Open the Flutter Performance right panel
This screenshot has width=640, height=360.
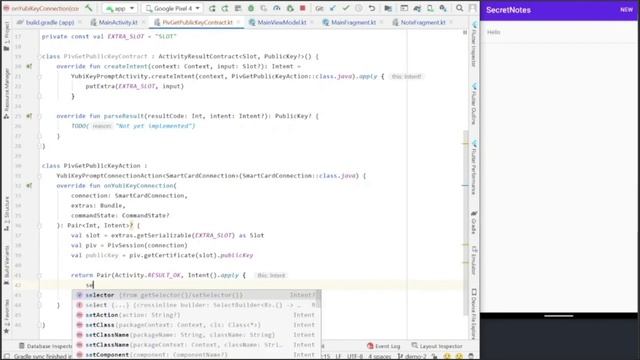click(474, 167)
